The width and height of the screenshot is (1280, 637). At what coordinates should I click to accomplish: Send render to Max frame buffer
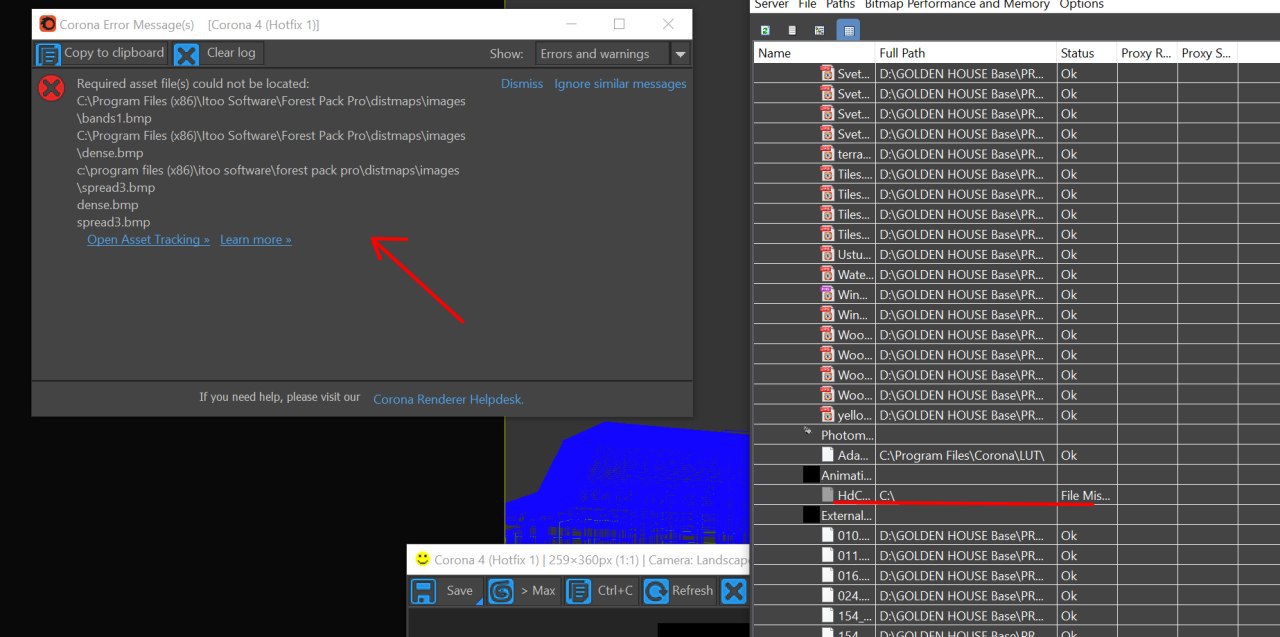click(523, 591)
